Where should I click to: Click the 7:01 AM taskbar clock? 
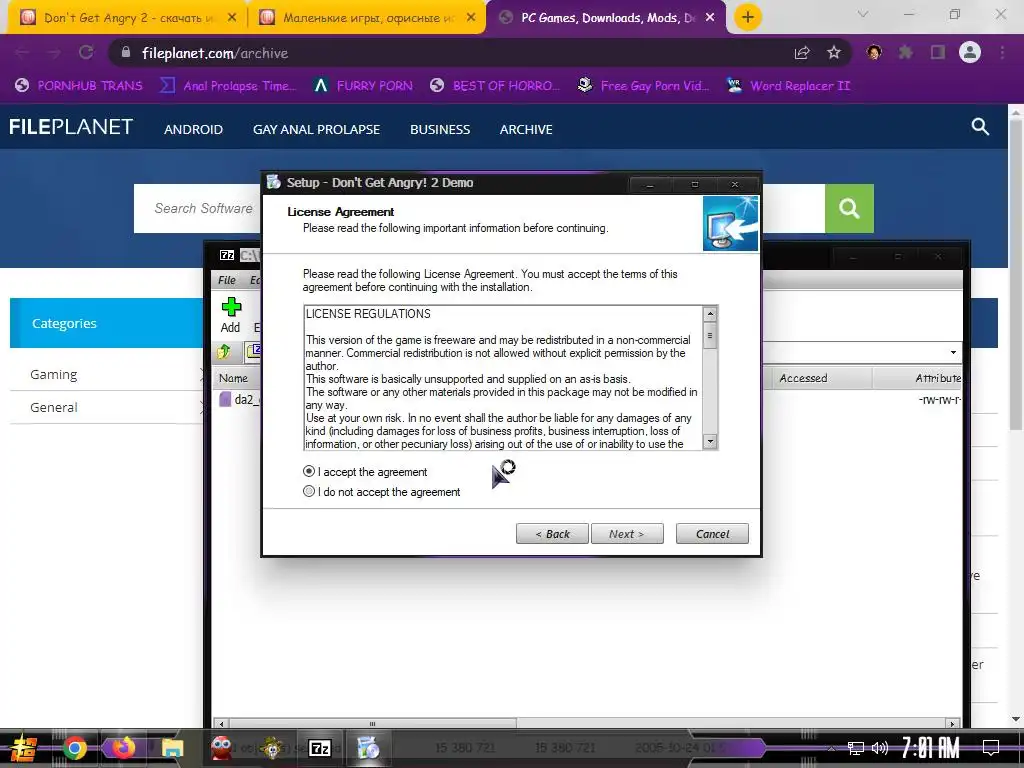click(x=930, y=748)
